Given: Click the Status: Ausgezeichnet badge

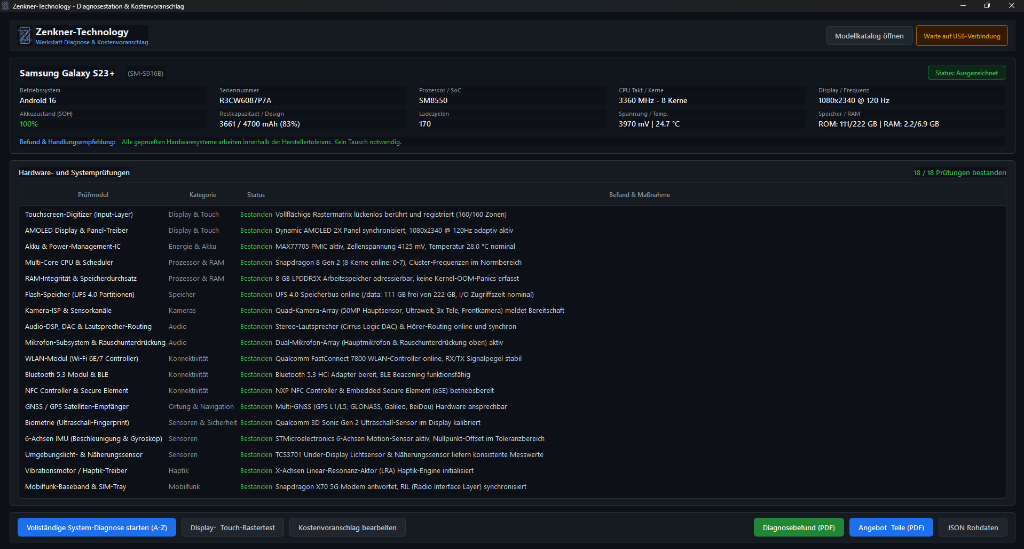Looking at the screenshot, I should [x=966, y=73].
